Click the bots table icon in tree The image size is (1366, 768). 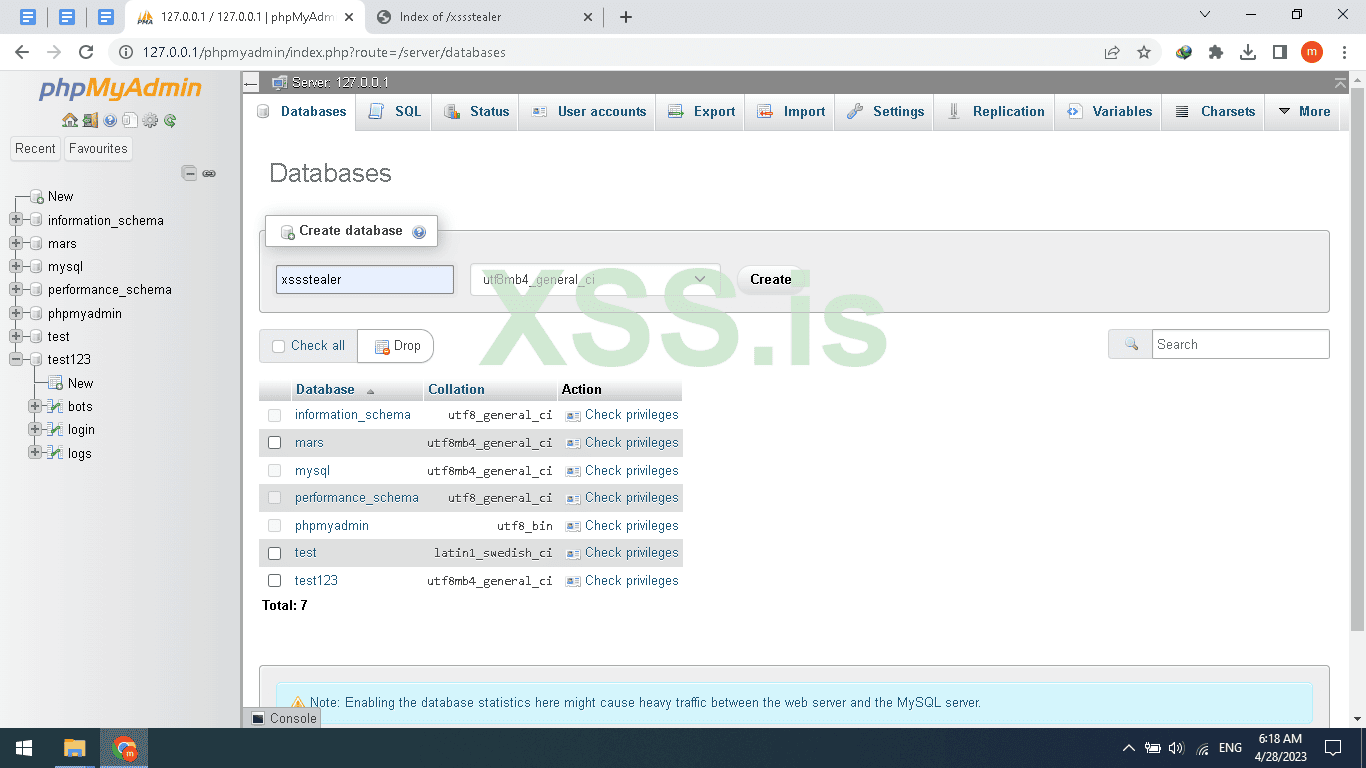[56, 406]
